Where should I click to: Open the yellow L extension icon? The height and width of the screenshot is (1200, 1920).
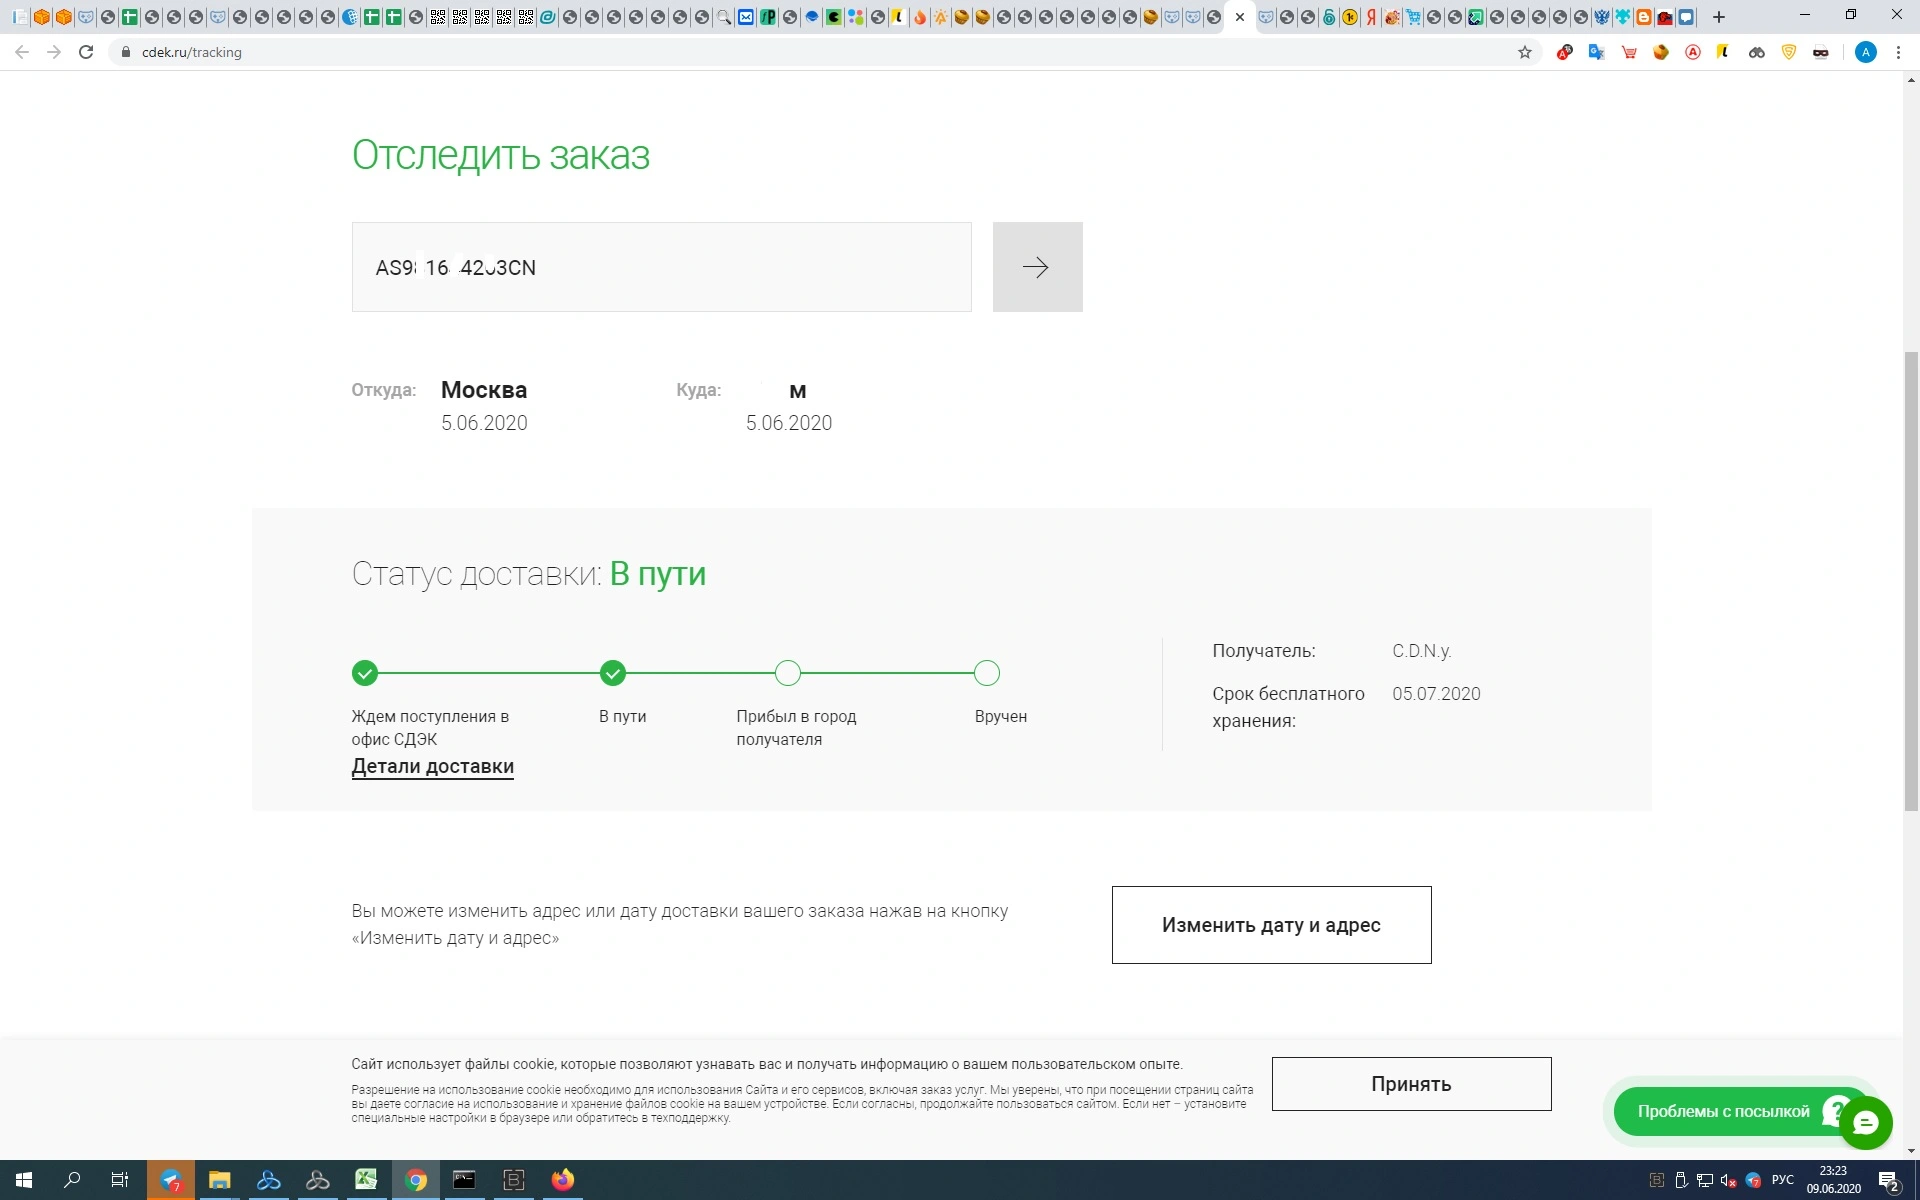click(x=1724, y=52)
